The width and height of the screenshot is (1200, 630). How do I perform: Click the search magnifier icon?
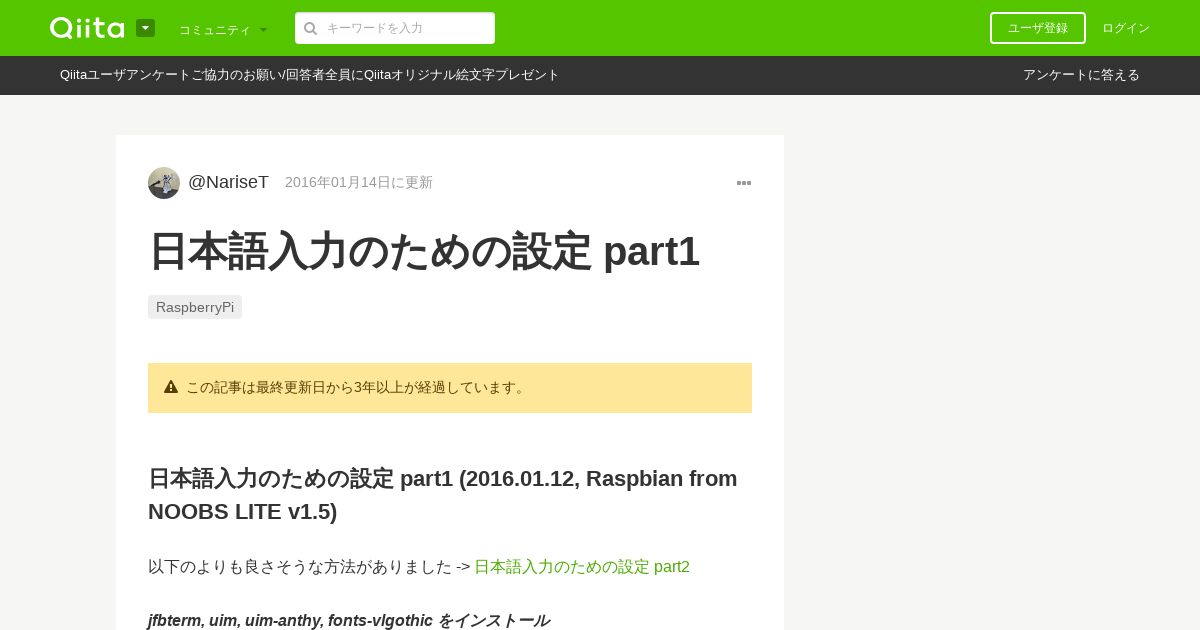click(x=310, y=28)
